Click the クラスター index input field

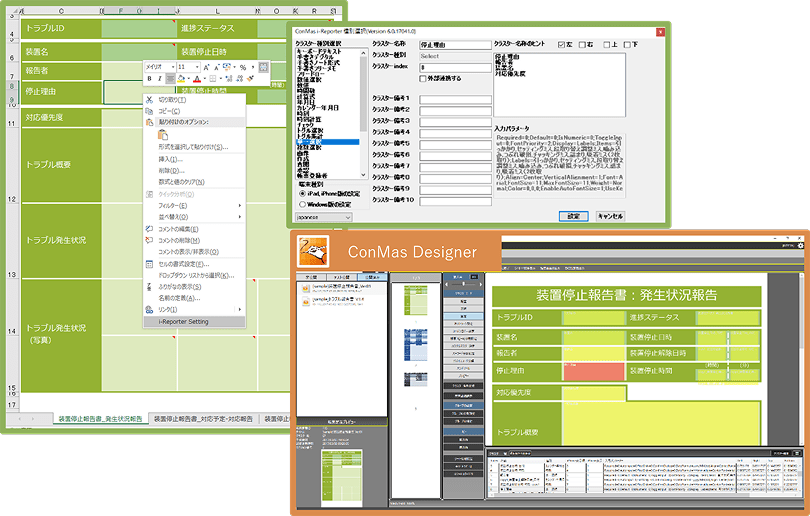click(455, 68)
